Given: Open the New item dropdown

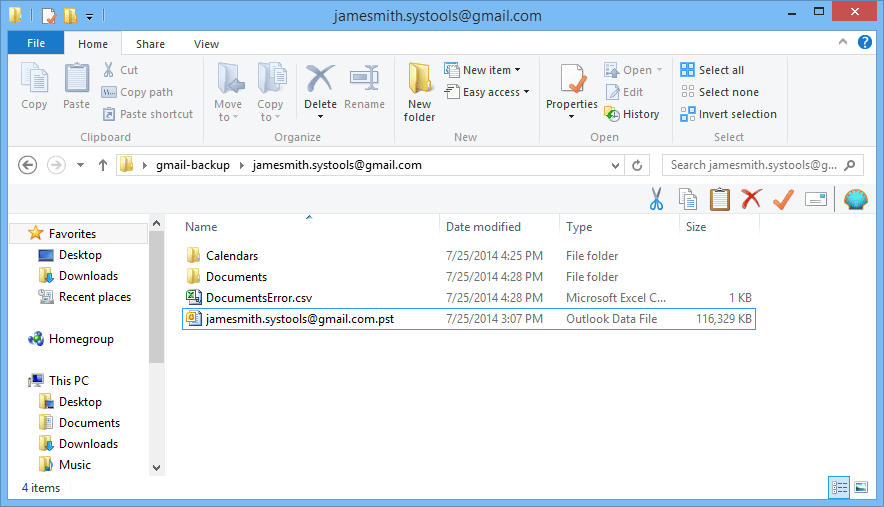Looking at the screenshot, I should coord(483,70).
